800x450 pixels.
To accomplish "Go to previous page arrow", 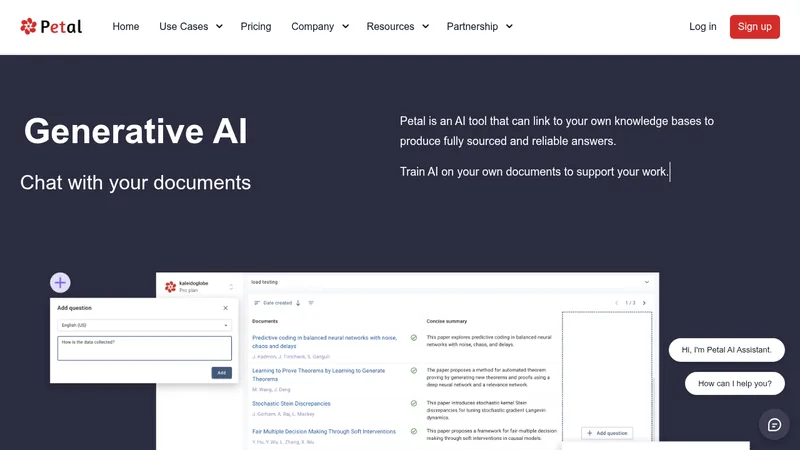I will [x=616, y=303].
